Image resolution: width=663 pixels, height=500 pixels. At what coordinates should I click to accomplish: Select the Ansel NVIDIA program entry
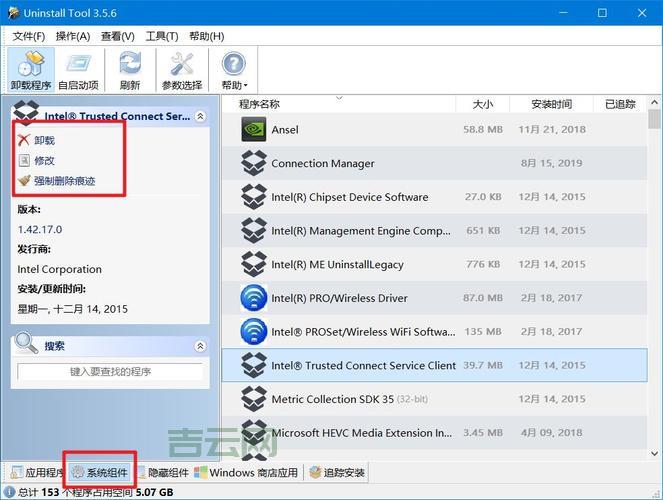pos(284,130)
